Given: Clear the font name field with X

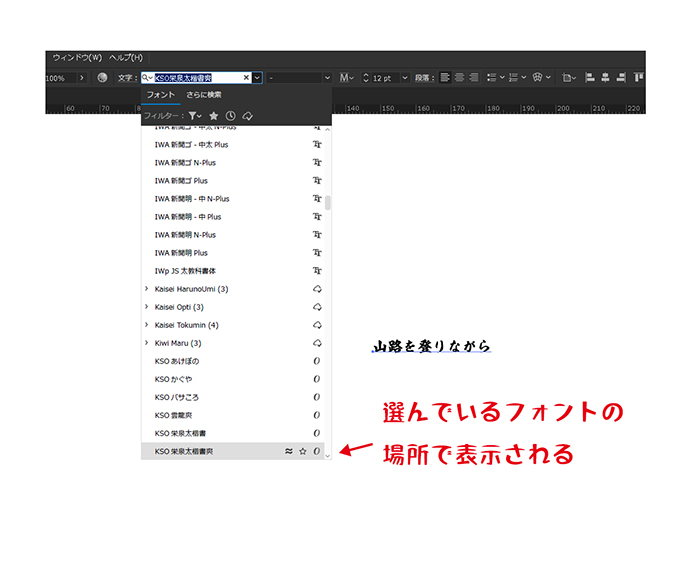Looking at the screenshot, I should tap(246, 78).
